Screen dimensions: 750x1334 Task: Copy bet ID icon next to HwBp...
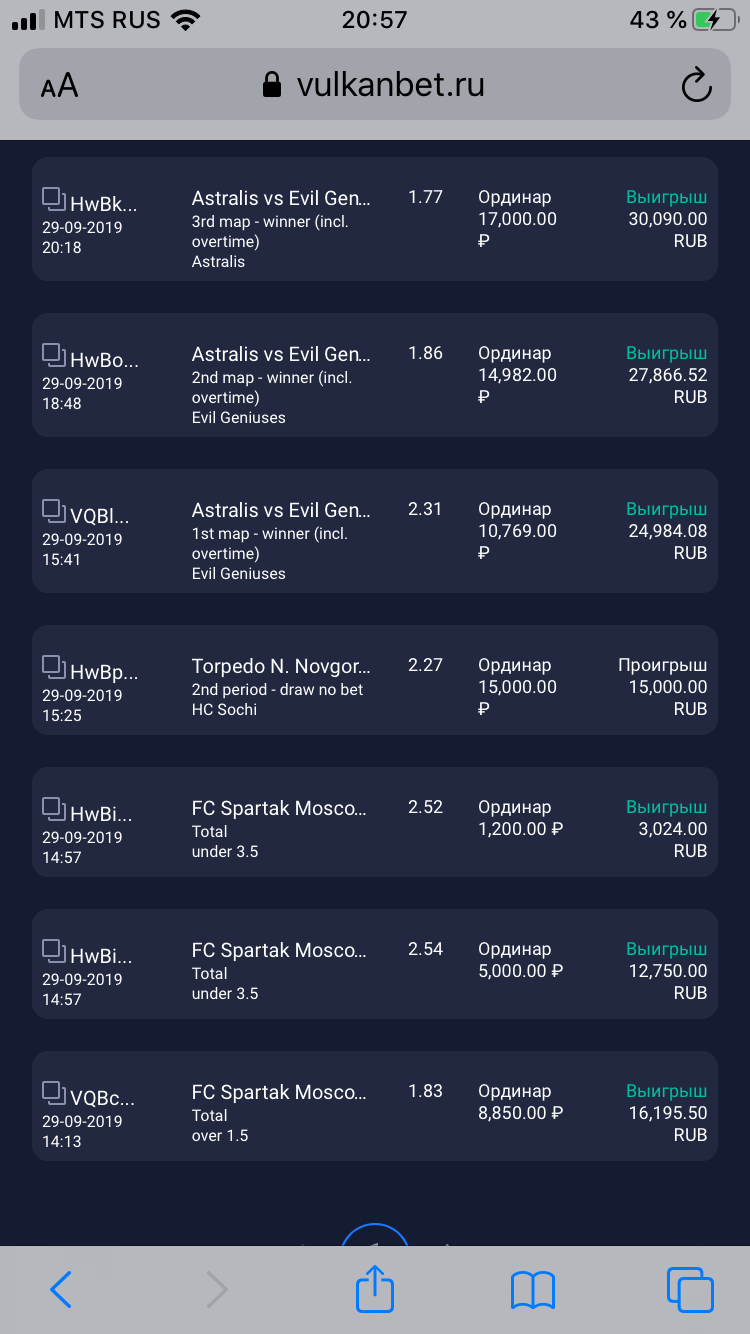53,666
